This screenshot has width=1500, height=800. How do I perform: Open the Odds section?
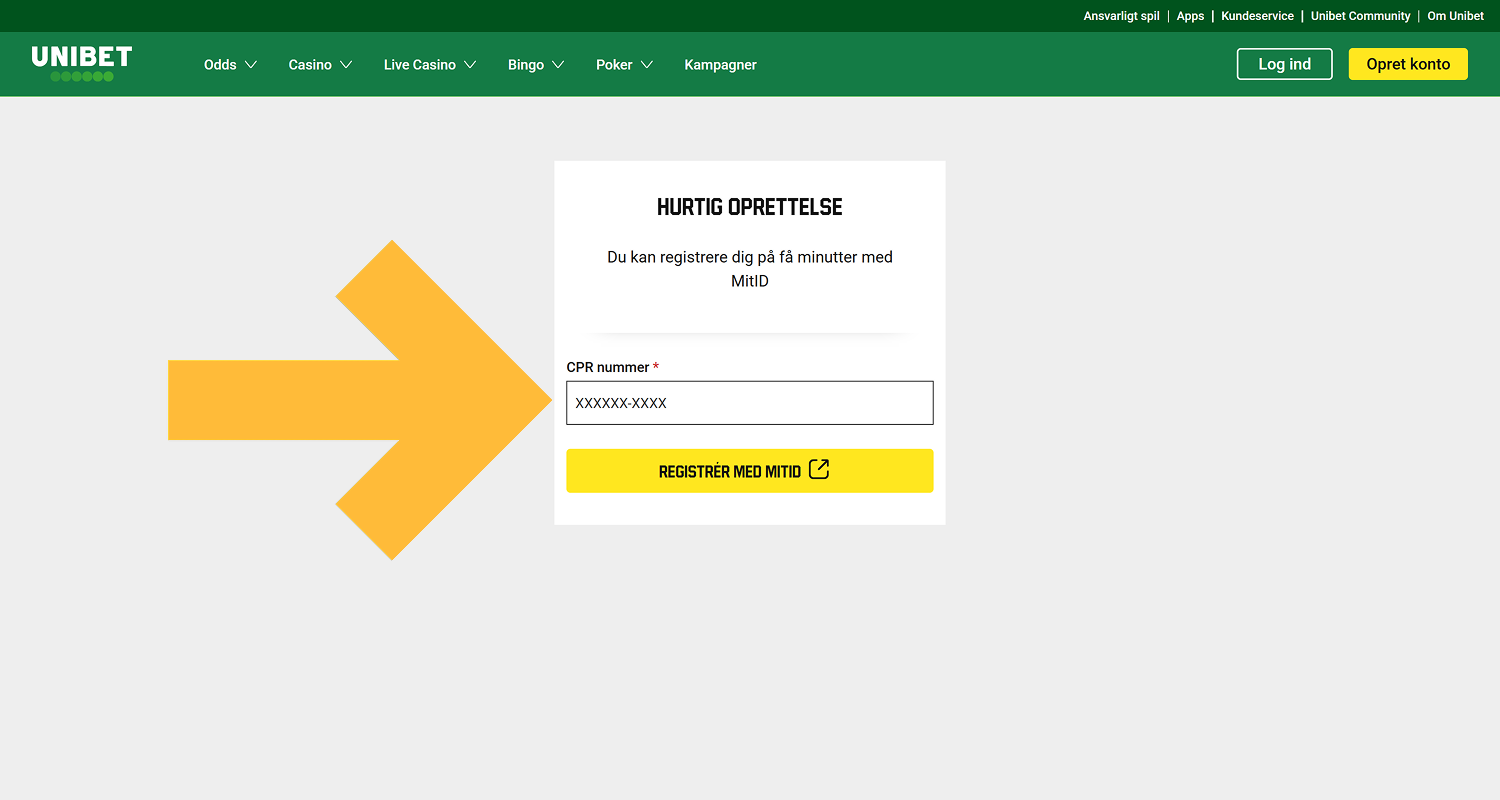click(x=220, y=65)
